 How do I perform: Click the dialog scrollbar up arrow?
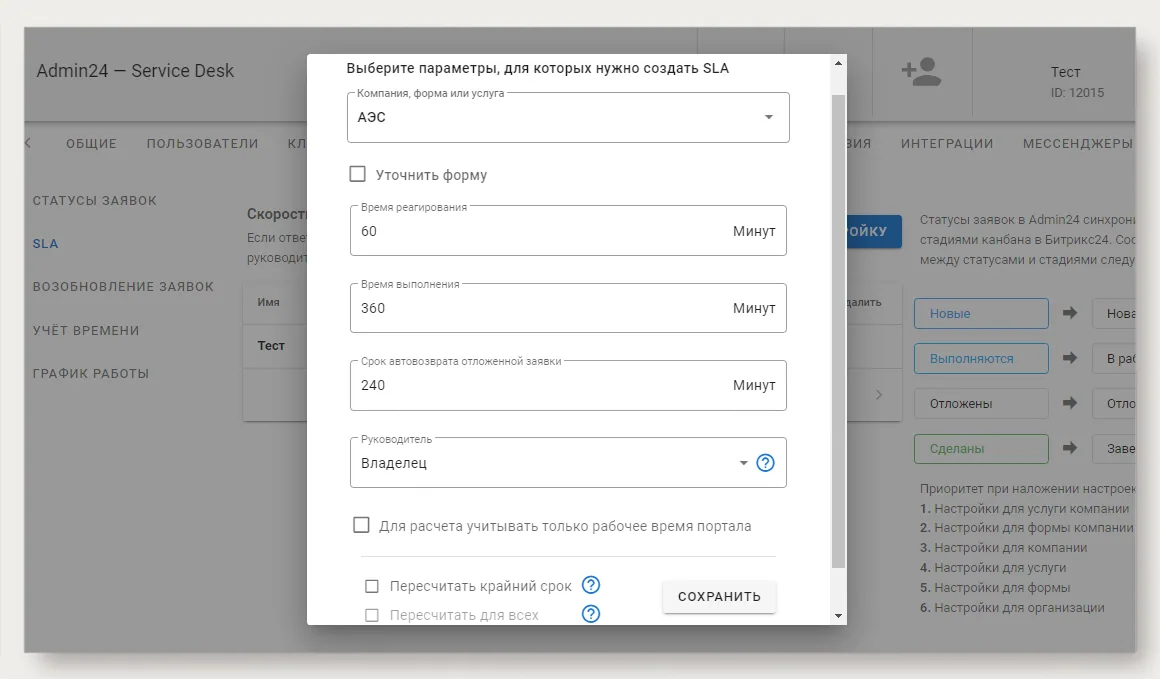(x=838, y=64)
